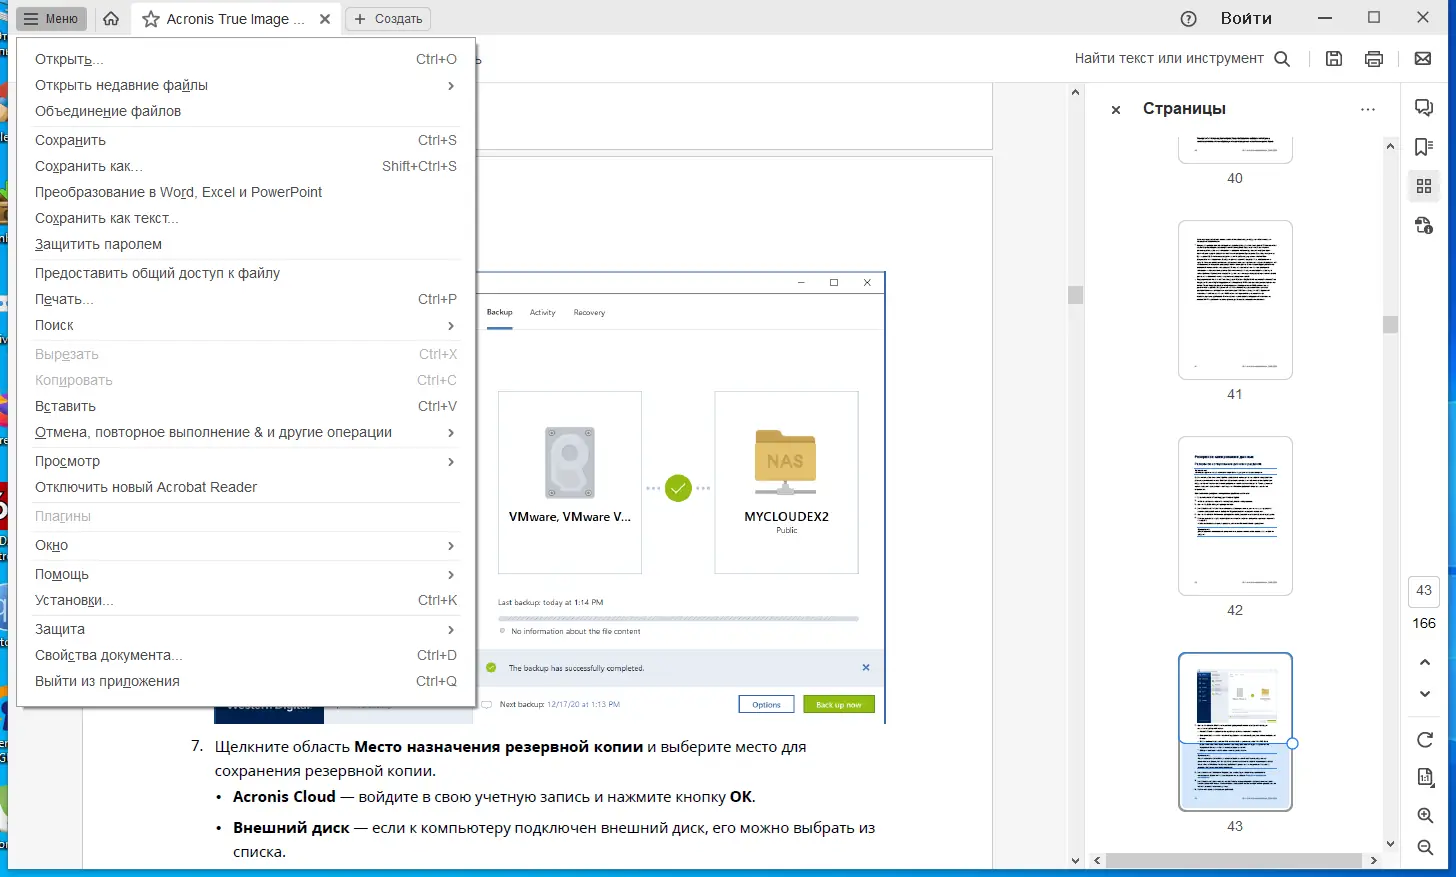Expand the Окно submenu
Image resolution: width=1456 pixels, height=877 pixels.
(246, 545)
